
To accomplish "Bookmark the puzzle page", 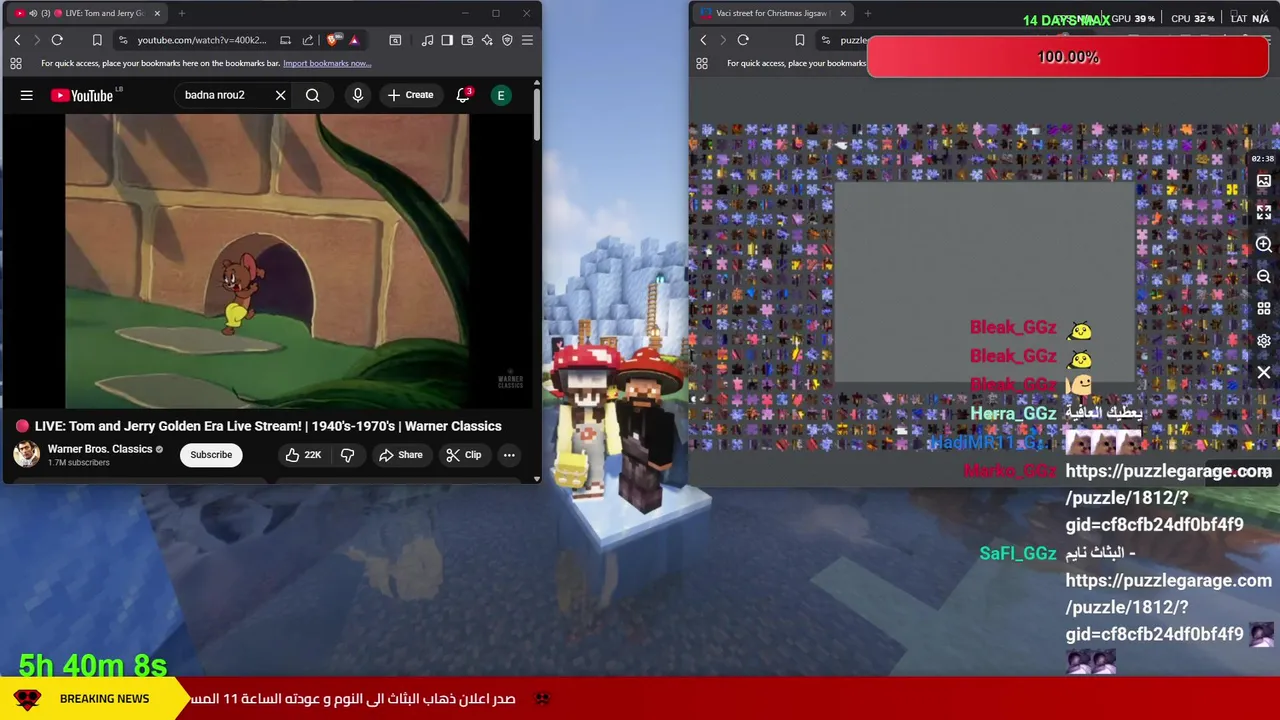I will (799, 40).
